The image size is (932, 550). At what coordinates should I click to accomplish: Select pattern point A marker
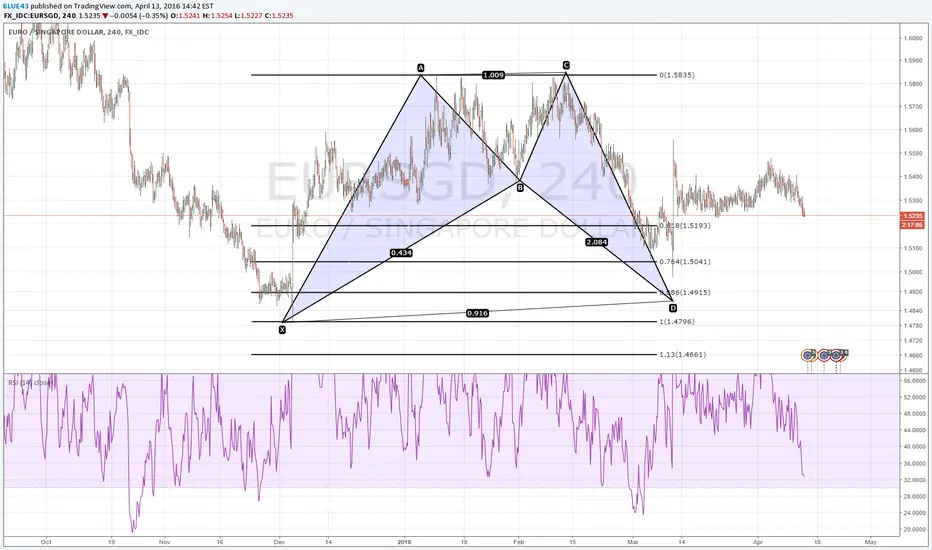(x=421, y=67)
